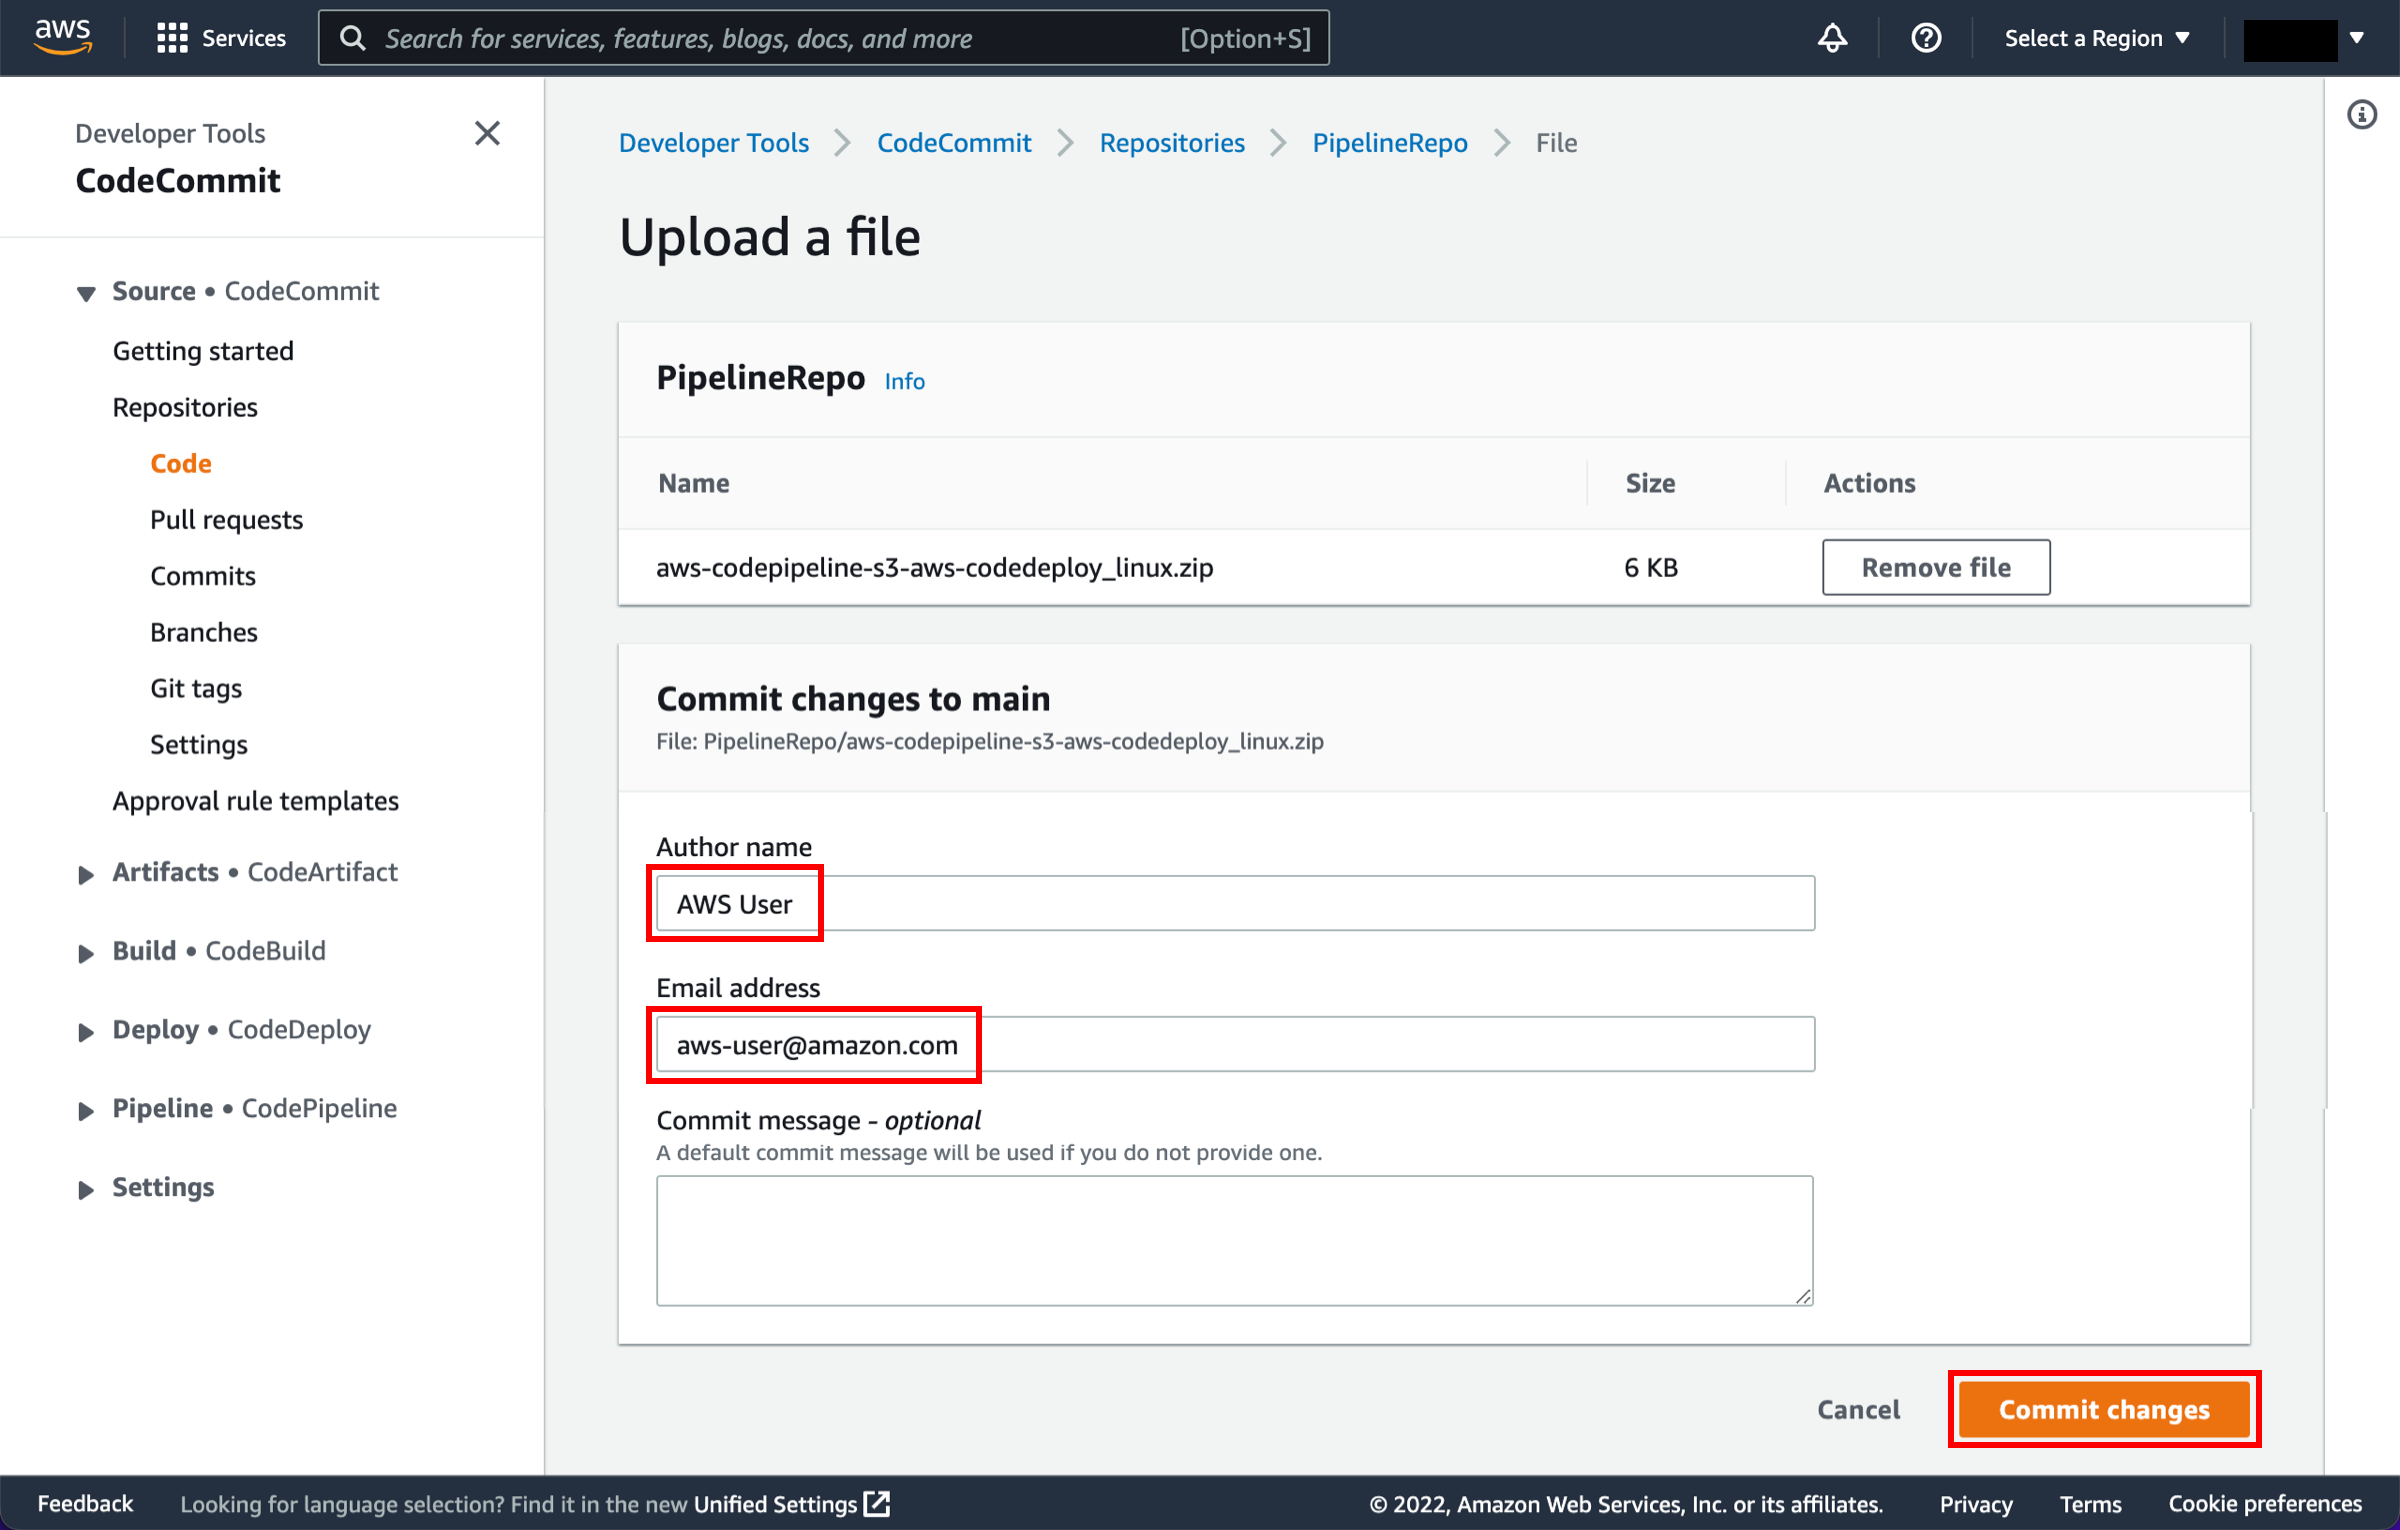
Task: Click the Size column header
Action: pos(1650,483)
